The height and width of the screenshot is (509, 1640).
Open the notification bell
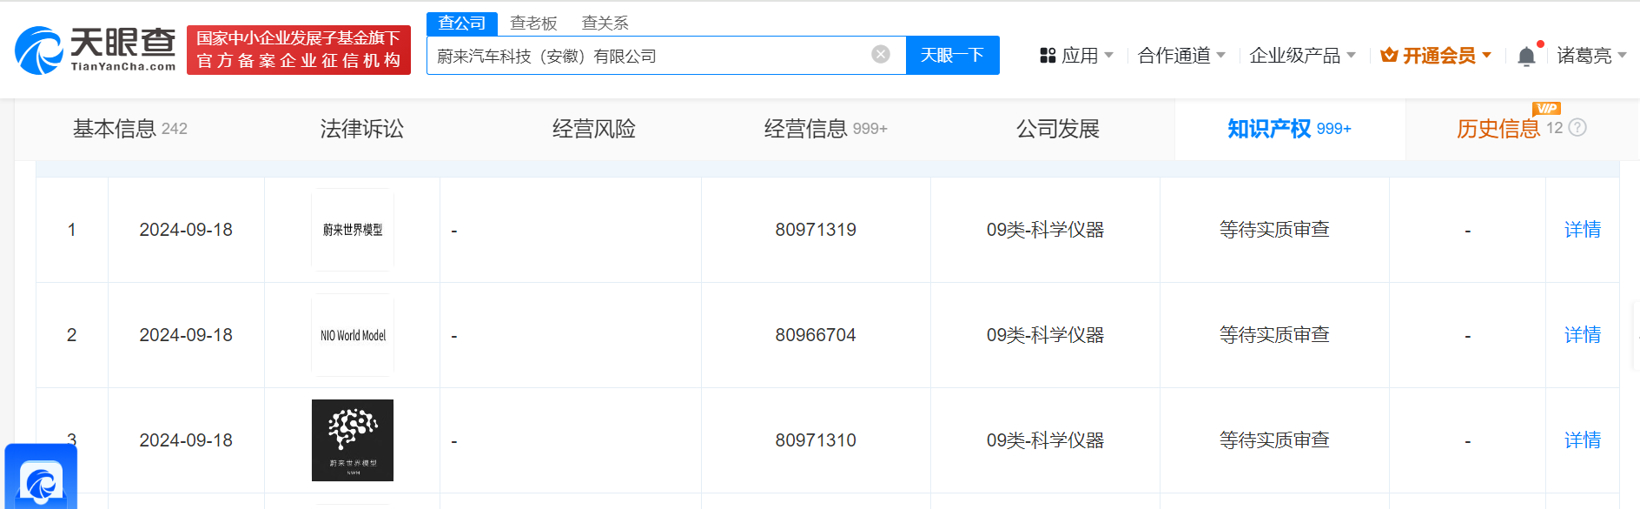pyautogui.click(x=1526, y=56)
